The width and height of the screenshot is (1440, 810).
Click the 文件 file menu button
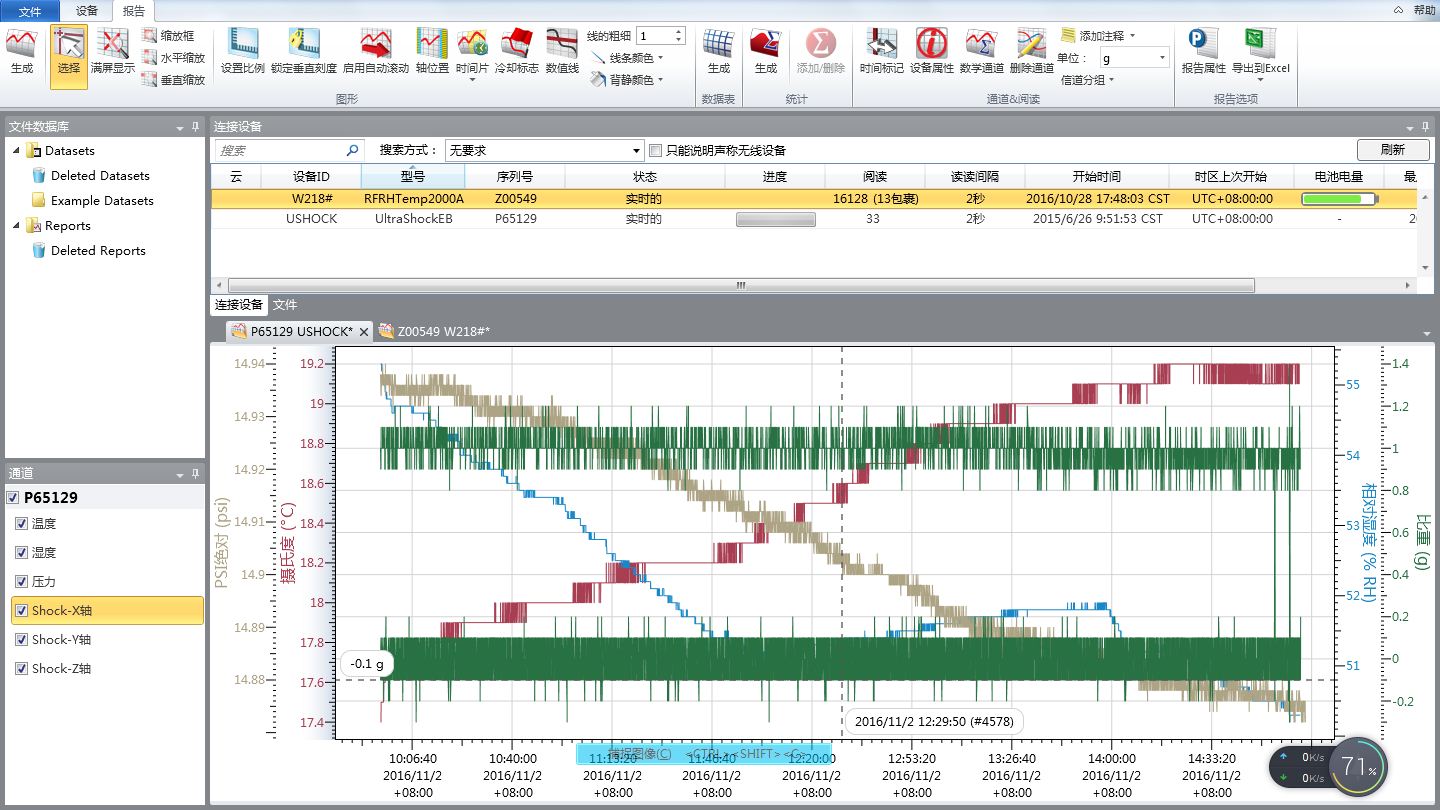pos(30,10)
